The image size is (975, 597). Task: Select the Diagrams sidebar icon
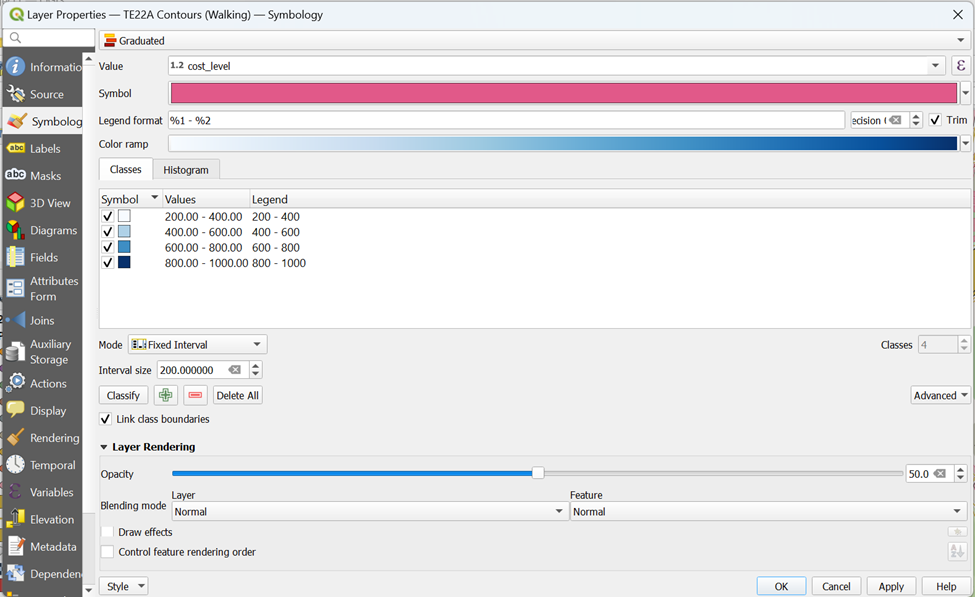[x=15, y=230]
